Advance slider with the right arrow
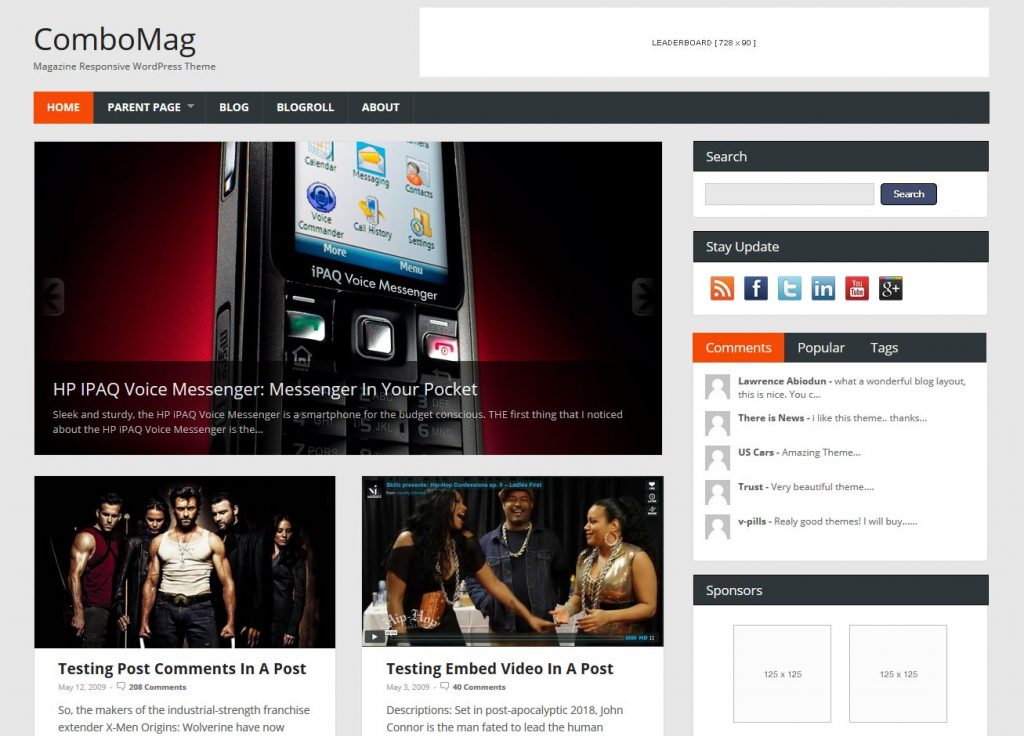This screenshot has height=736, width=1024. (x=643, y=296)
